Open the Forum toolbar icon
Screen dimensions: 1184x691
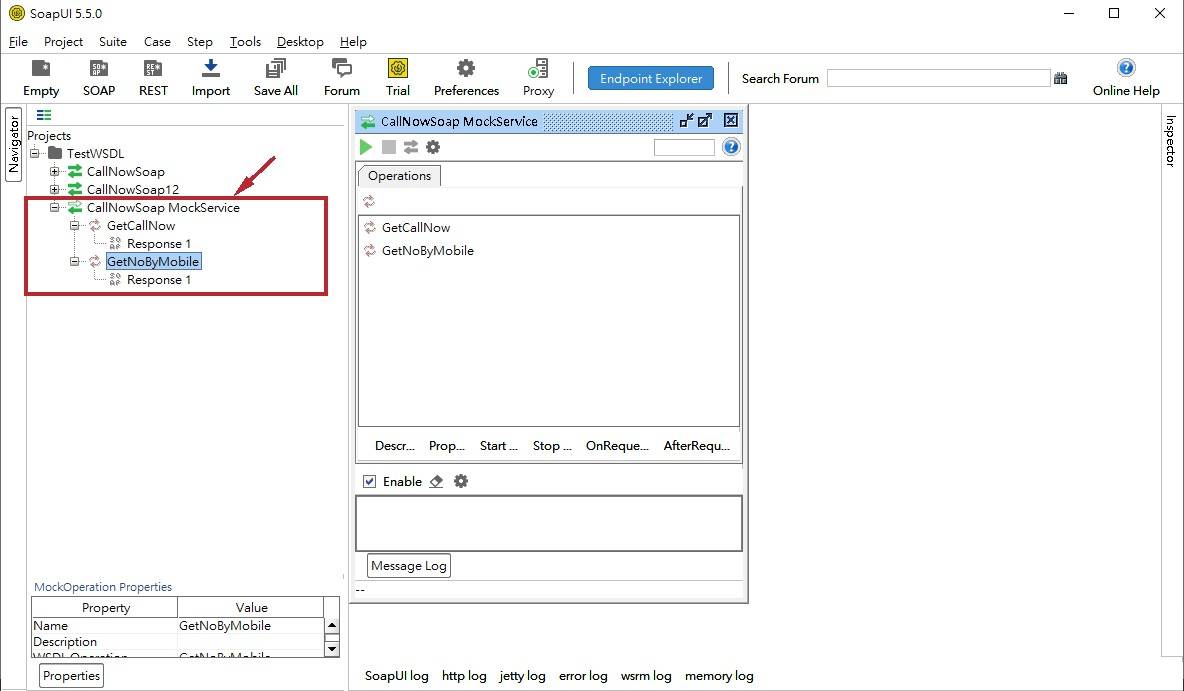(x=342, y=79)
